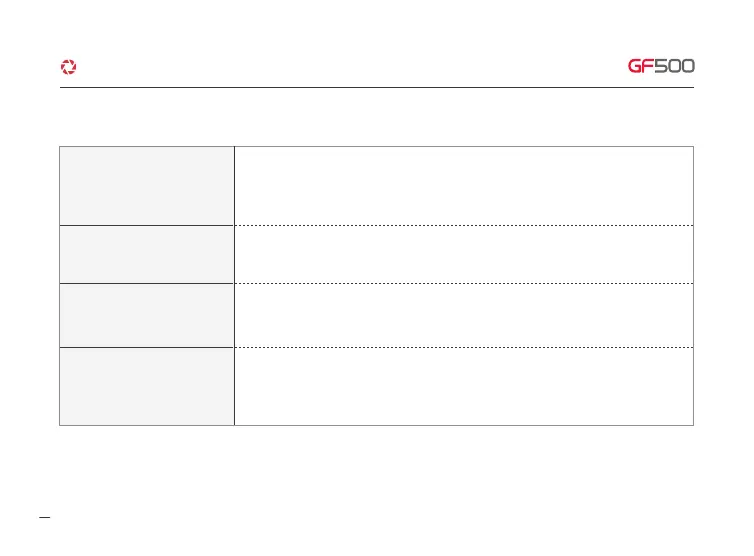The width and height of the screenshot is (754, 556).
Task: Click the GF500 logo
Action: [660, 67]
